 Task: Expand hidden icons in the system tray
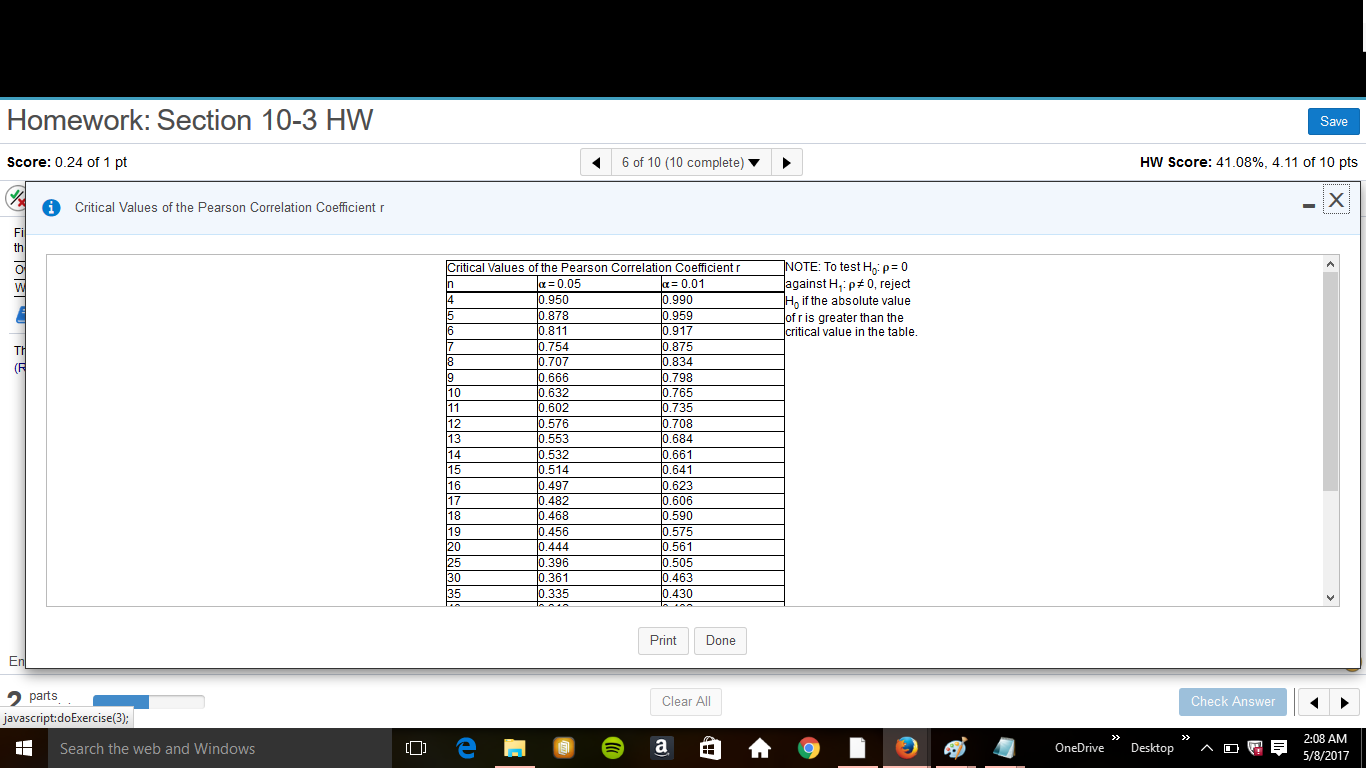(1207, 747)
